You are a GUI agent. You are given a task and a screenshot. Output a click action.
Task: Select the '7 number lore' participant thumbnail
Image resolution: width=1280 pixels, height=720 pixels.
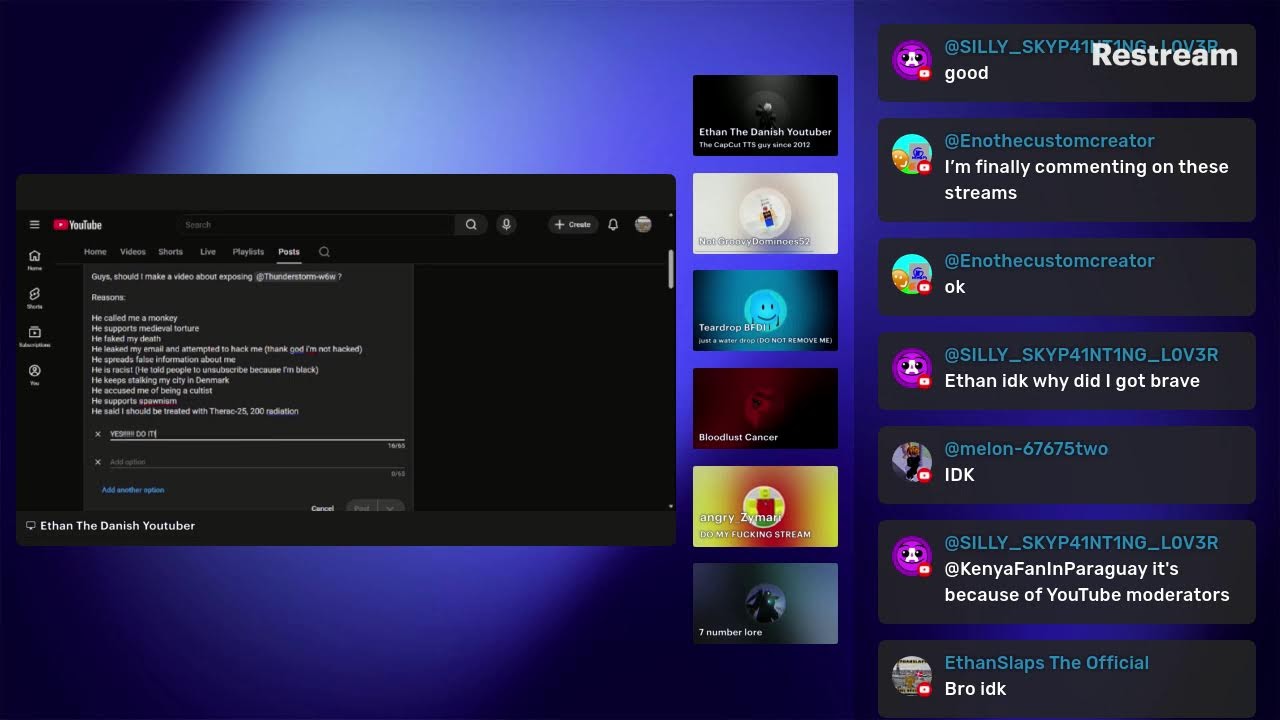[765, 603]
